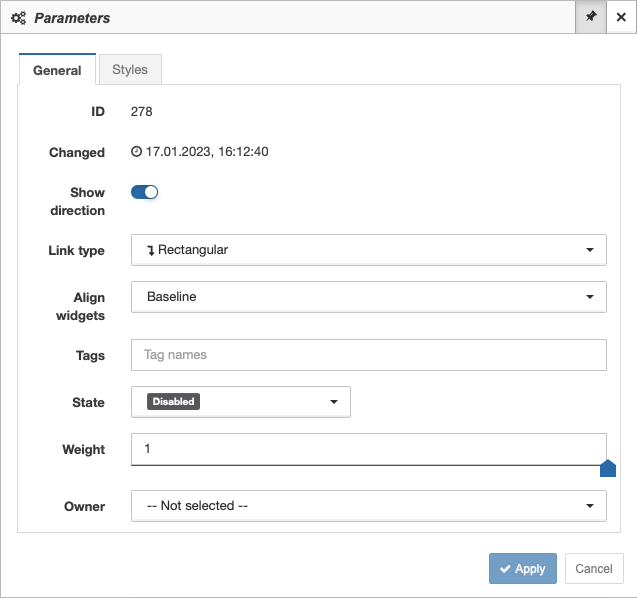This screenshot has height=598, width=637.
Task: Select the General tab
Action: [x=57, y=70]
